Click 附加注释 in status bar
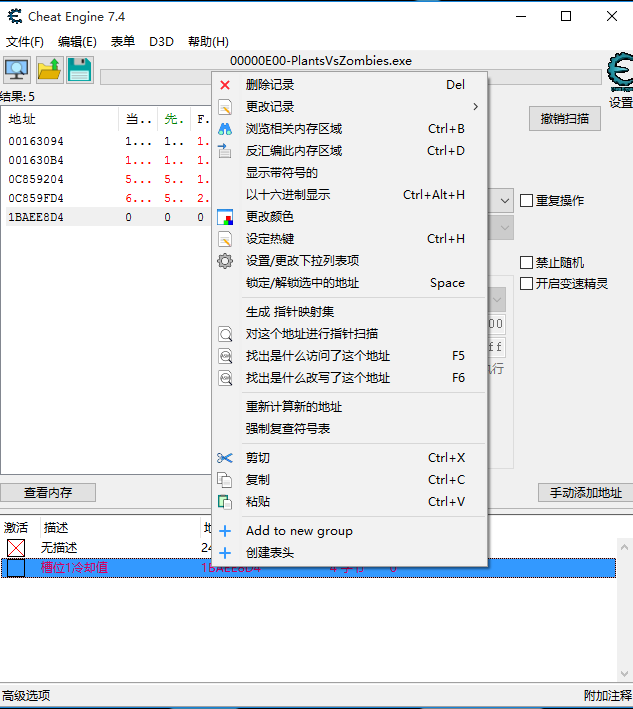633x709 pixels. [607, 695]
